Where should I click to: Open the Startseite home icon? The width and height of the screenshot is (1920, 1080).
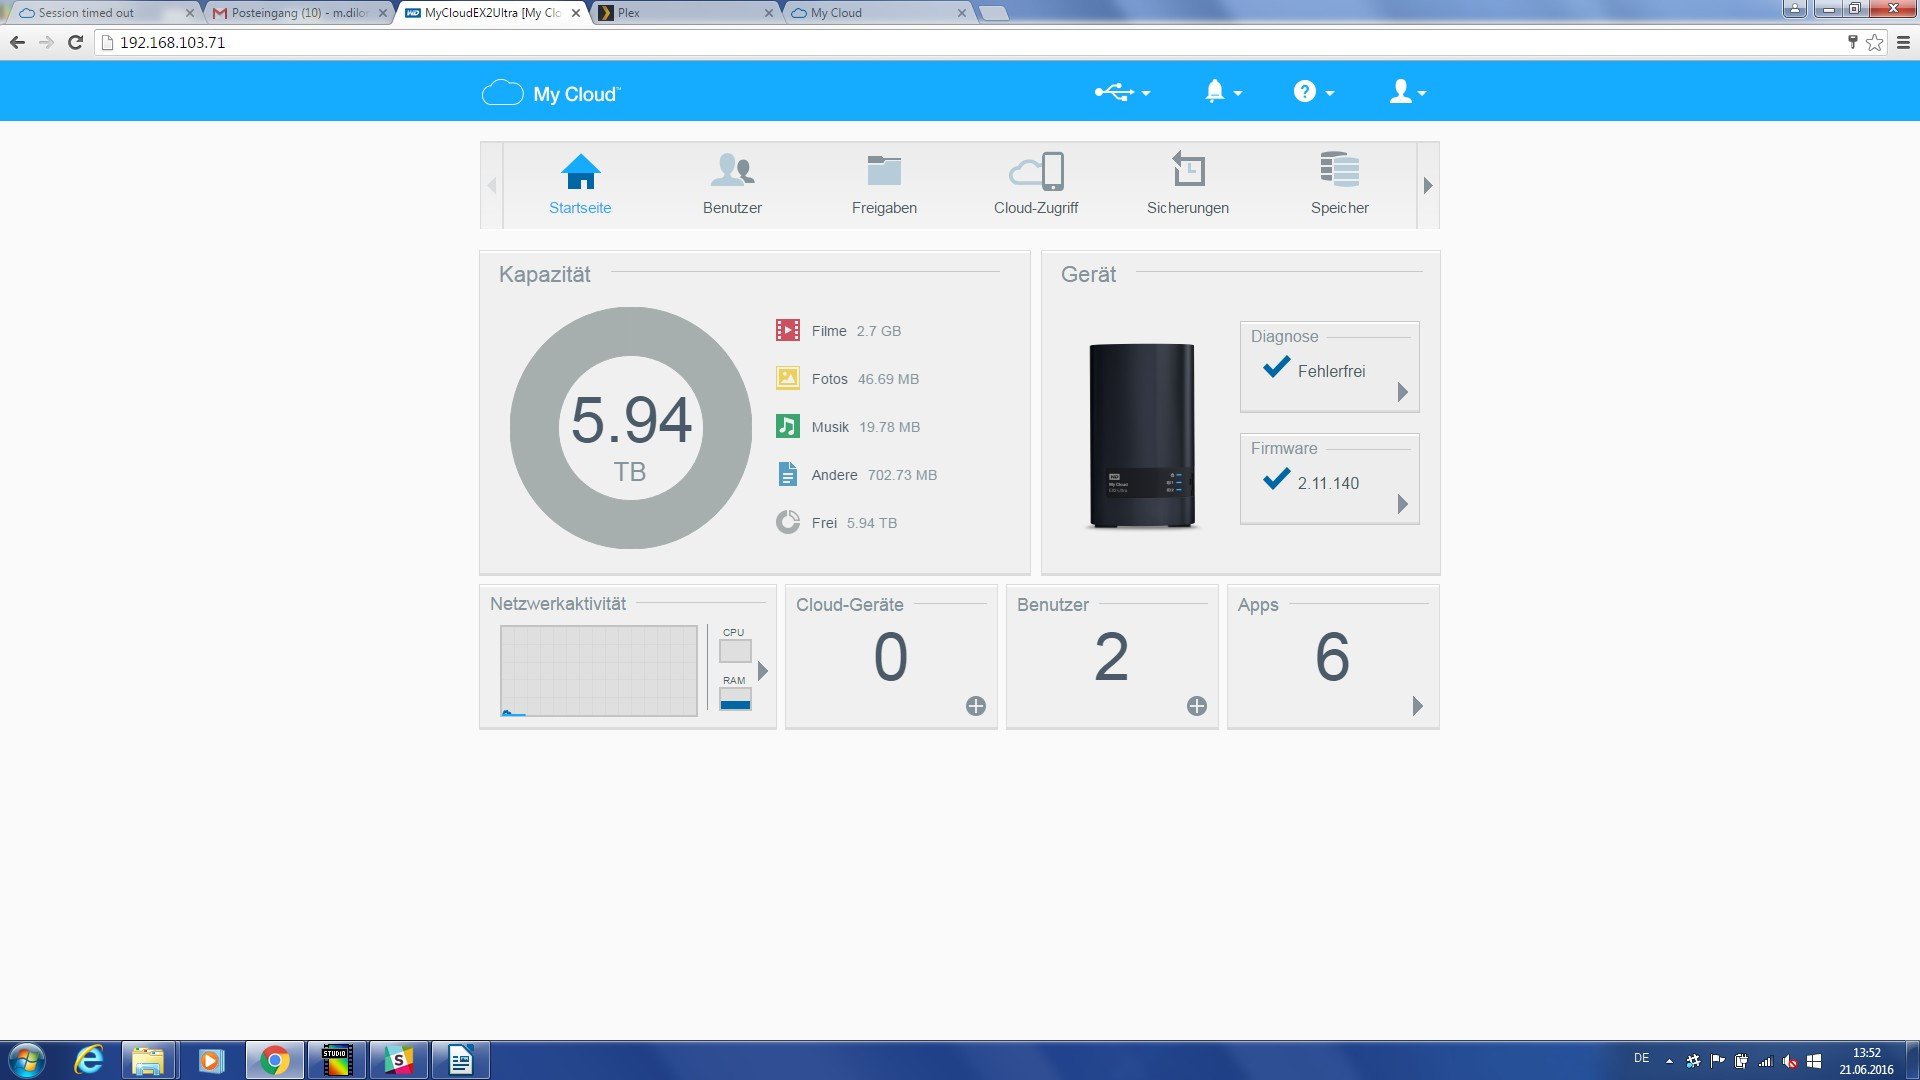580,172
